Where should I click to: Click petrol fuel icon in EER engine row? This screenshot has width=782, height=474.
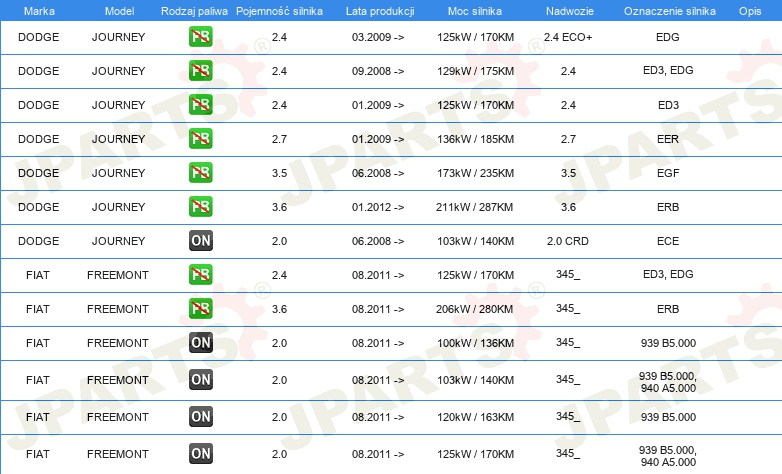200,139
